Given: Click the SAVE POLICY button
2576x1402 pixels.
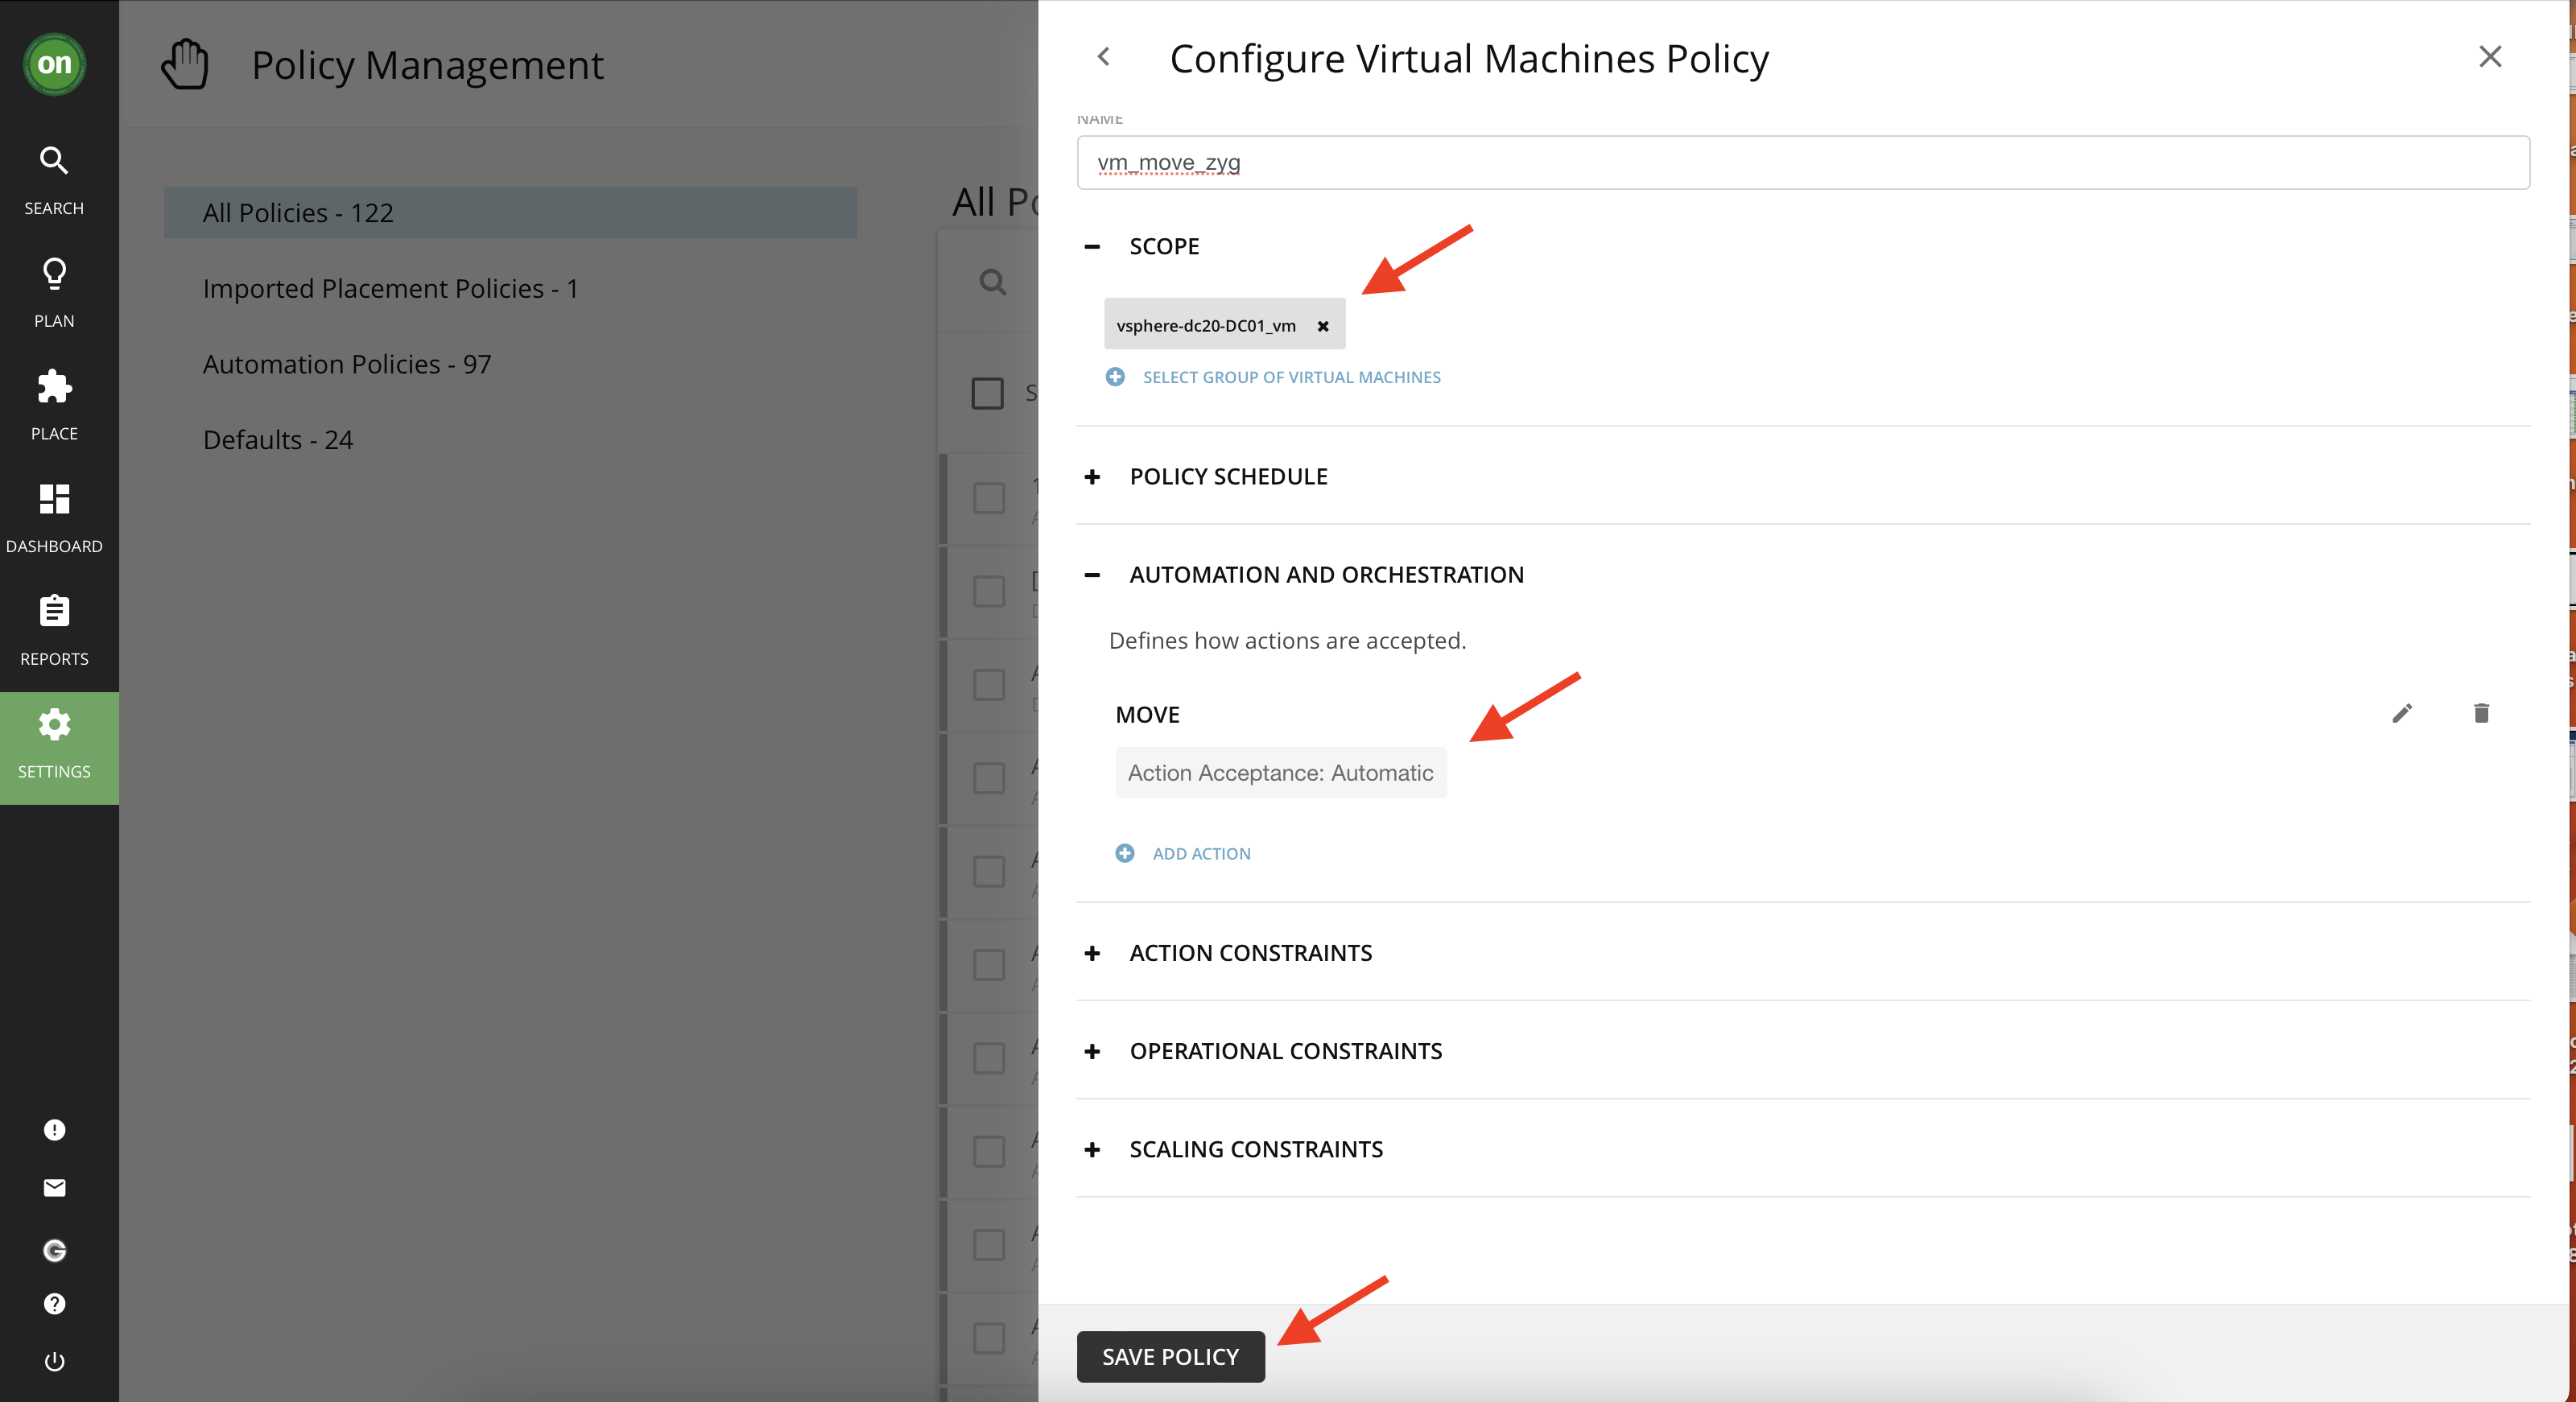Looking at the screenshot, I should 1170,1356.
